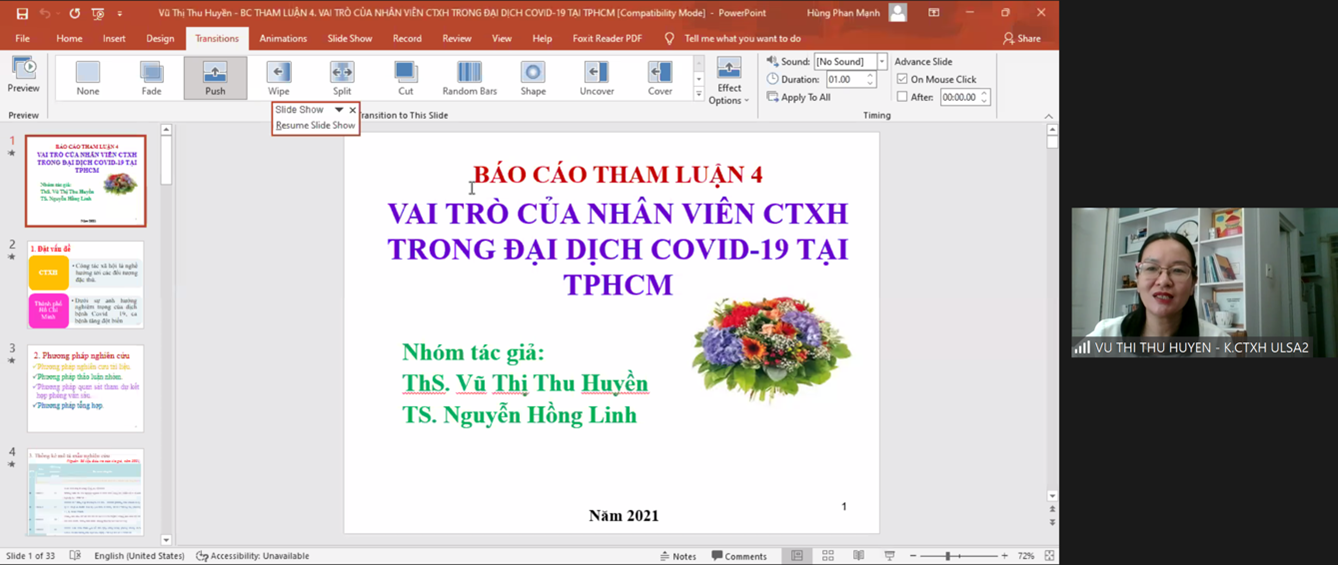
Task: Open Customize Quick Access Toolbar arrow
Action: click(x=120, y=14)
